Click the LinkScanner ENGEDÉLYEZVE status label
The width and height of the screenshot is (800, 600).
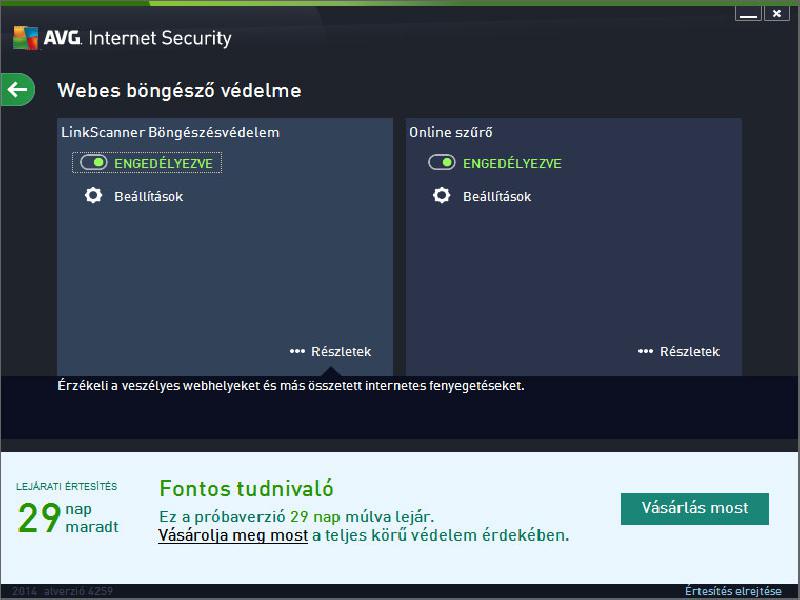[163, 163]
